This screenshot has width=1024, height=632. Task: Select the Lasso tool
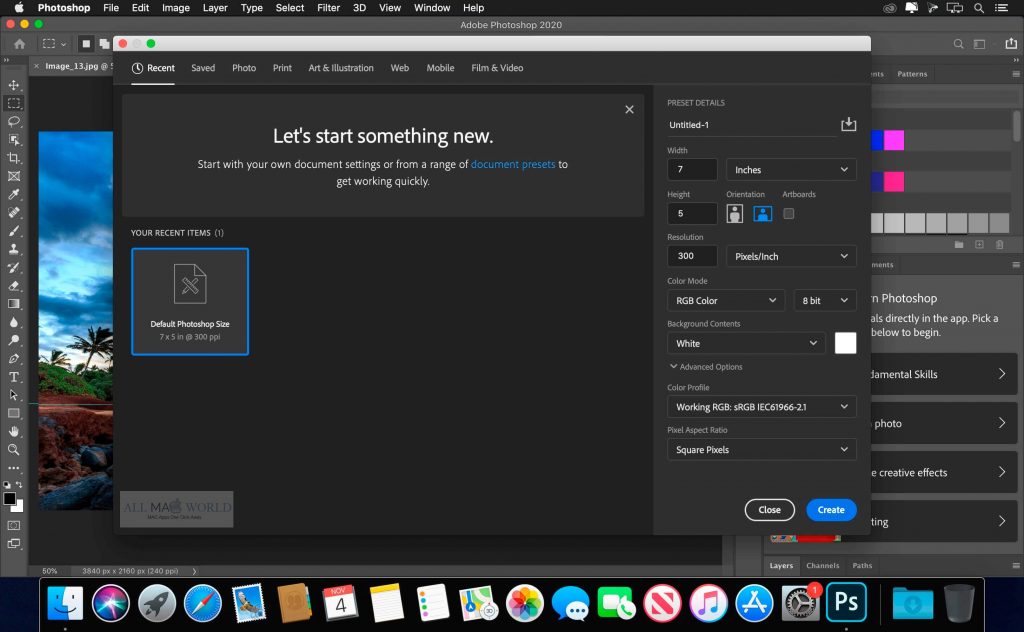14,121
